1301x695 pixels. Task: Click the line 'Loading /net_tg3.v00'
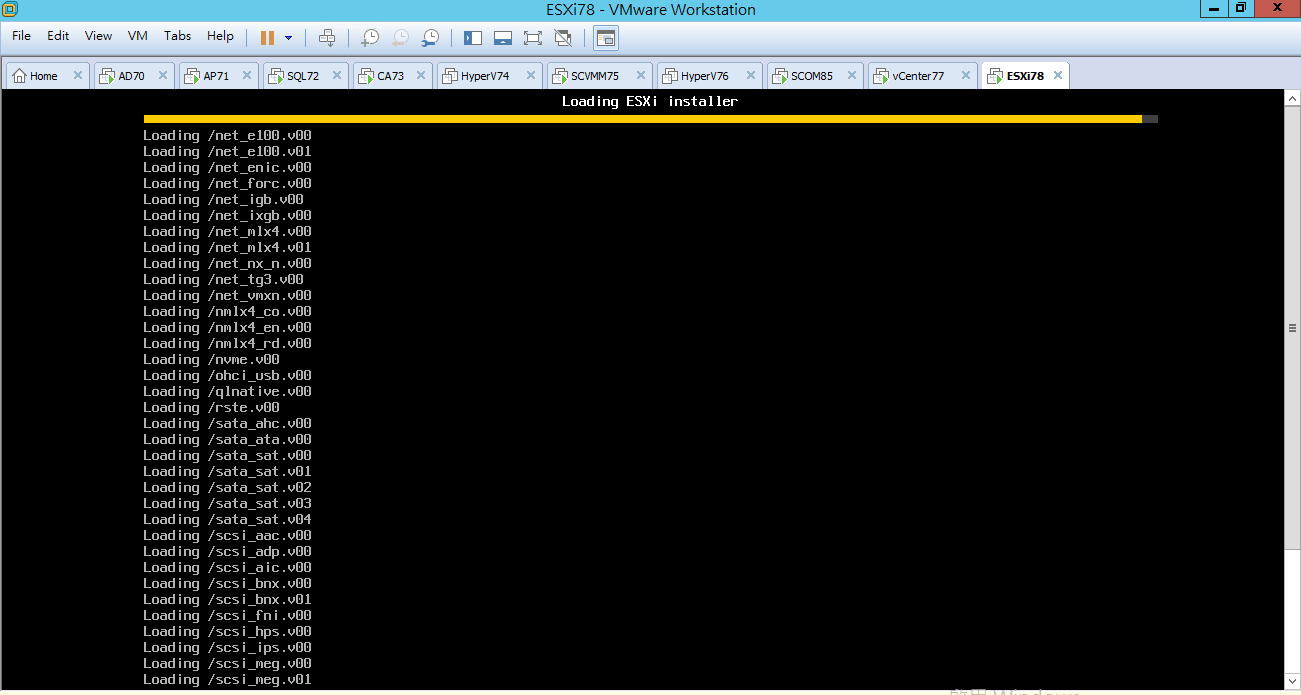click(223, 279)
